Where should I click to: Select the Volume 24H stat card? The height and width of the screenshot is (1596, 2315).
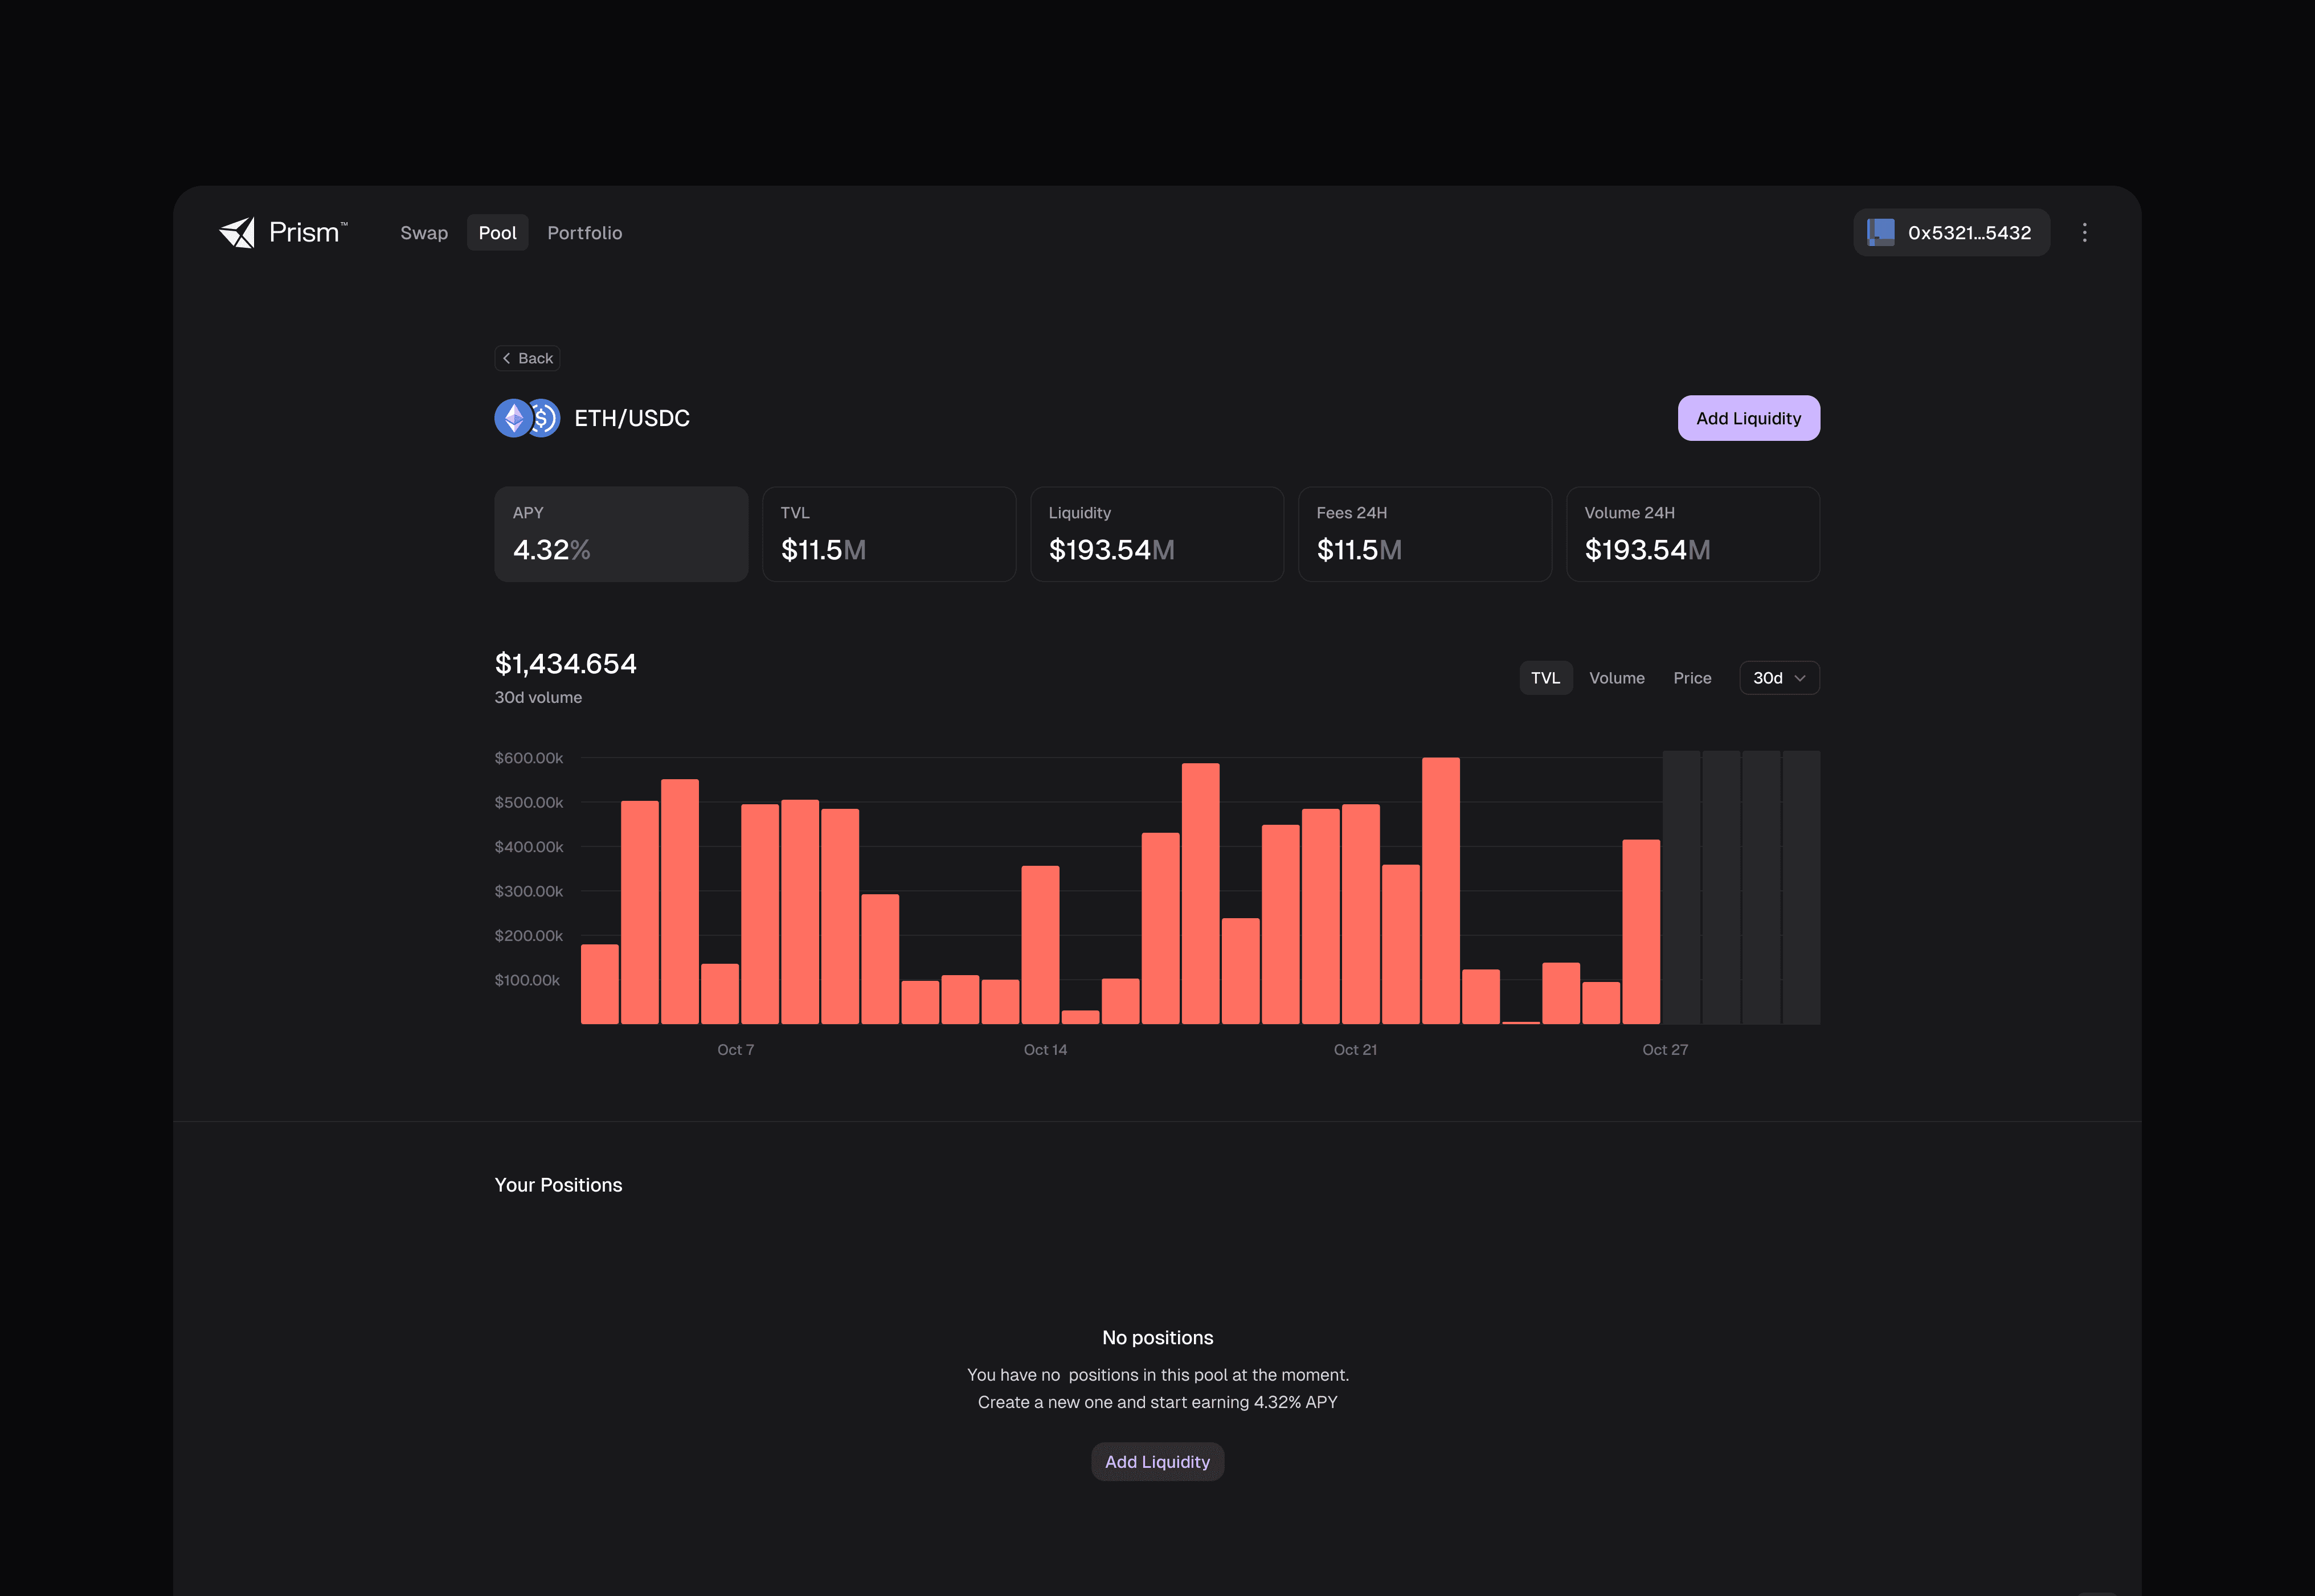[x=1692, y=534]
